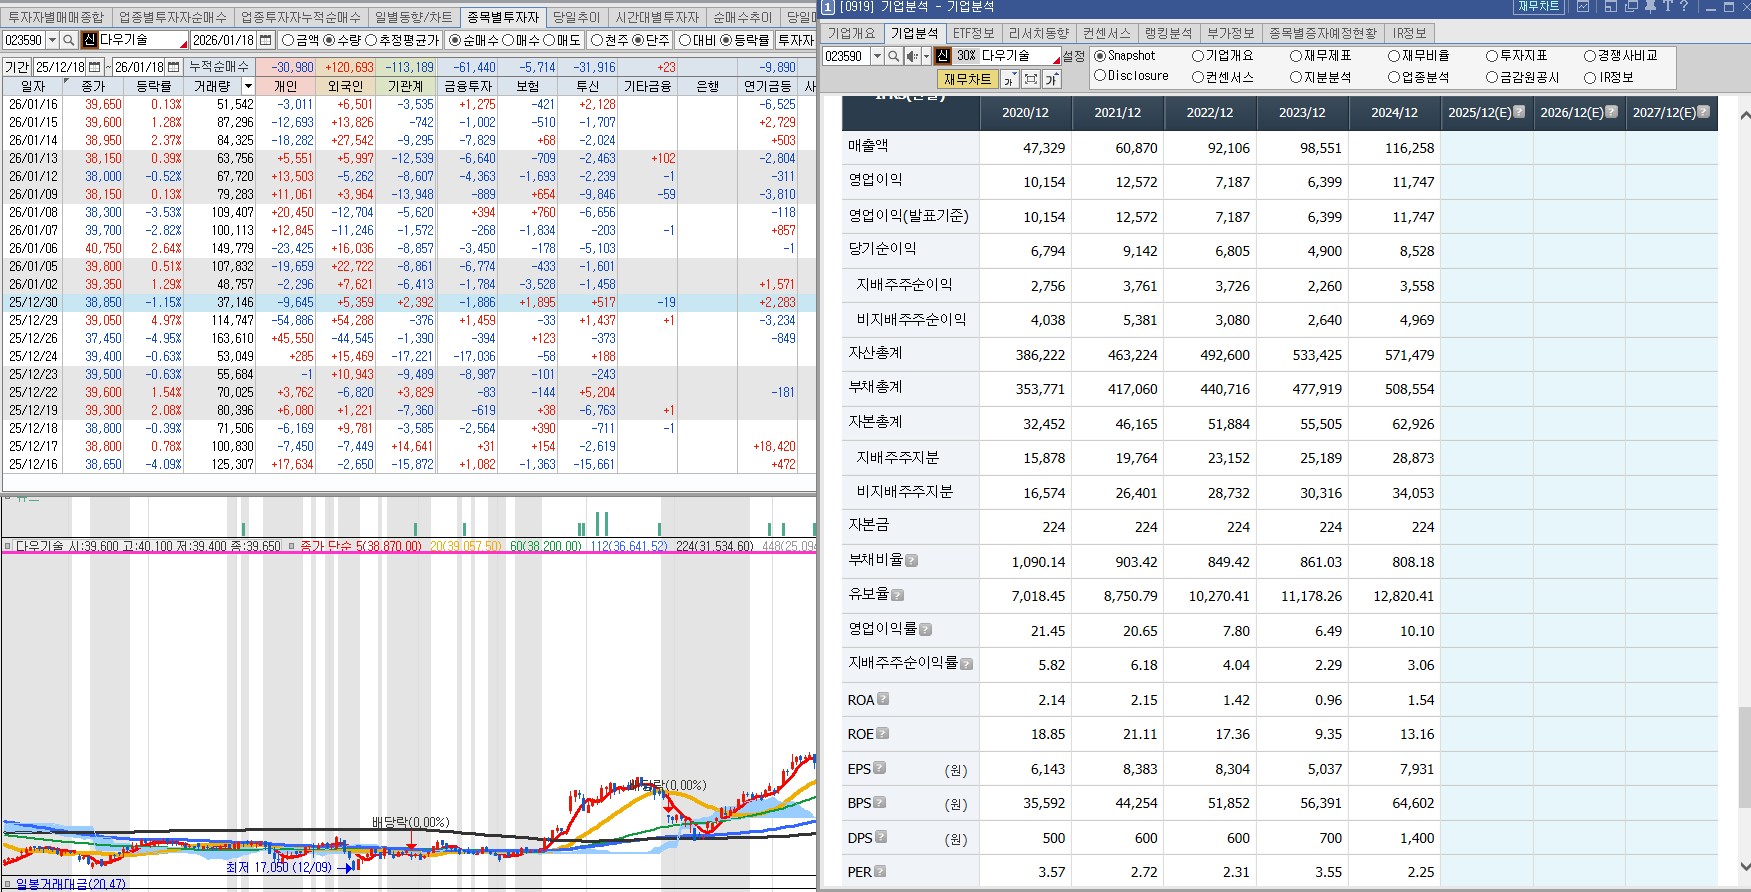The image size is (1751, 892).
Task: Open the stock code dropdown in investor window
Action: (x=52, y=40)
